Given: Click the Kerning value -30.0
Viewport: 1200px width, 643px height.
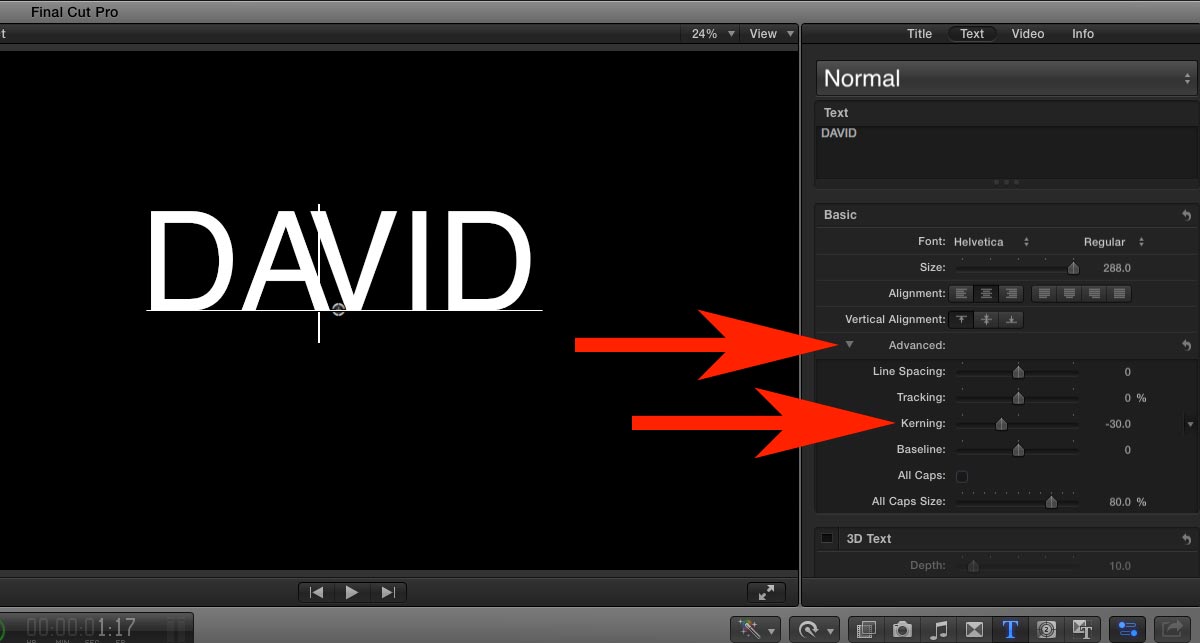Looking at the screenshot, I should tap(1118, 424).
